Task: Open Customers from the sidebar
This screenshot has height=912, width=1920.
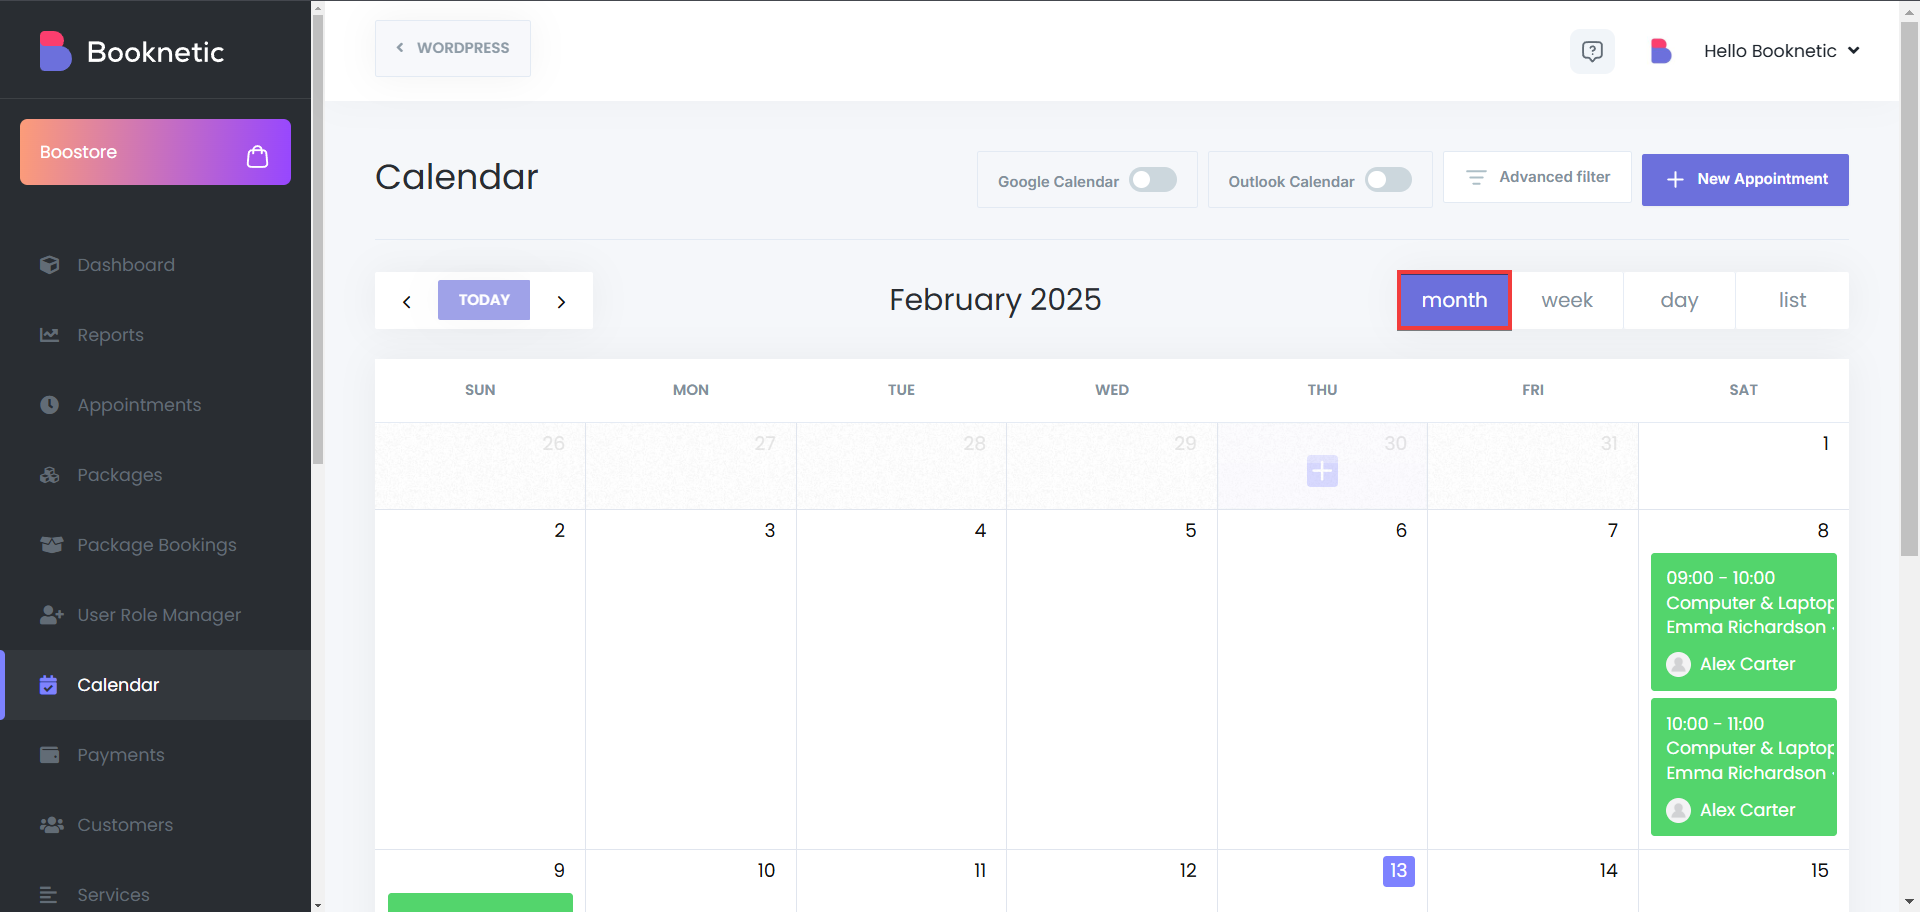Action: click(125, 825)
